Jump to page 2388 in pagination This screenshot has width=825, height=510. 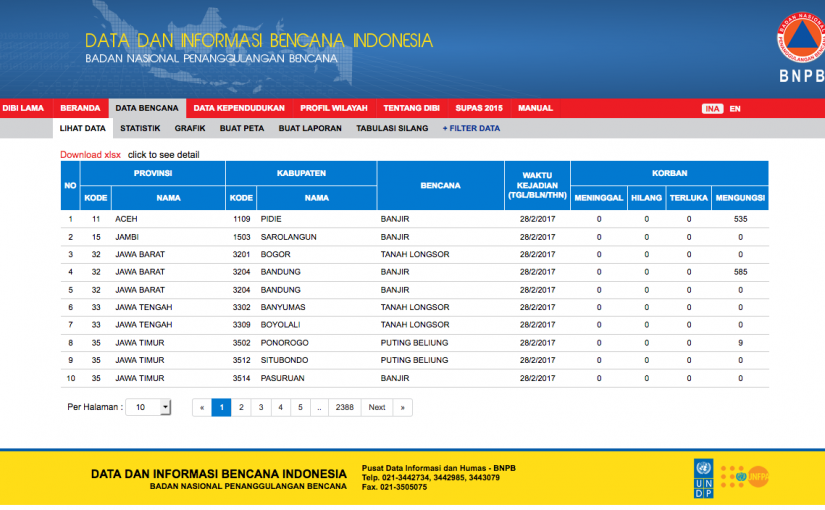click(345, 407)
